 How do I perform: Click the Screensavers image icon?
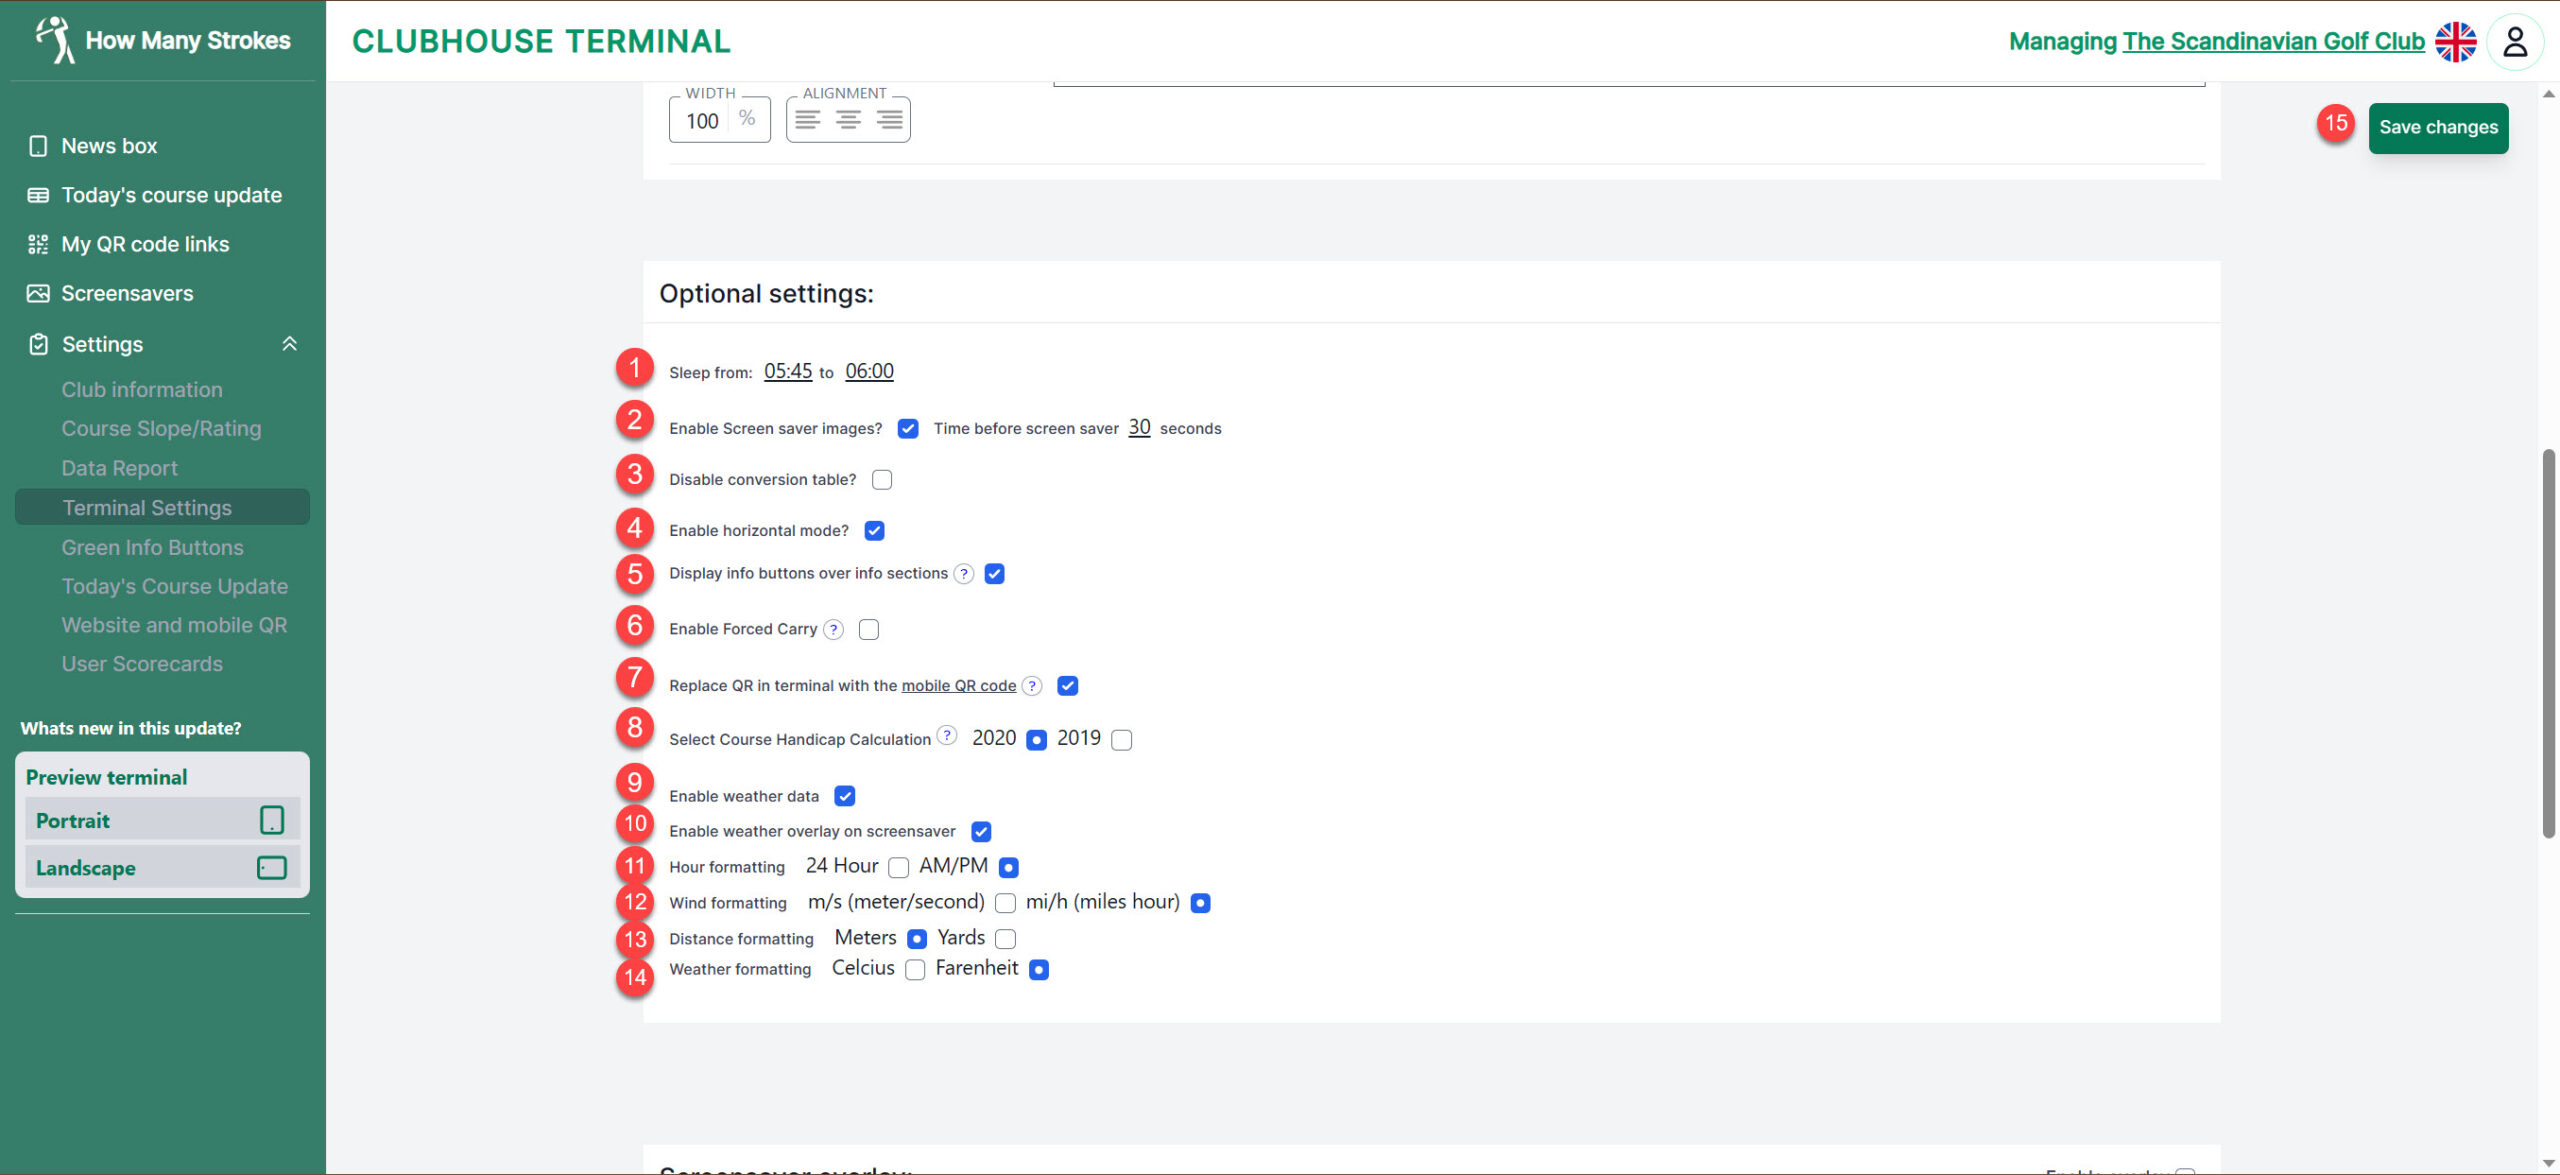click(x=38, y=293)
